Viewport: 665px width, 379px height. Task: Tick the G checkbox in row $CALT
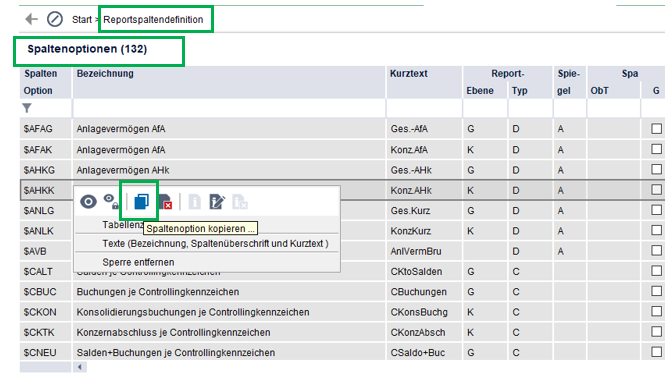tap(657, 271)
